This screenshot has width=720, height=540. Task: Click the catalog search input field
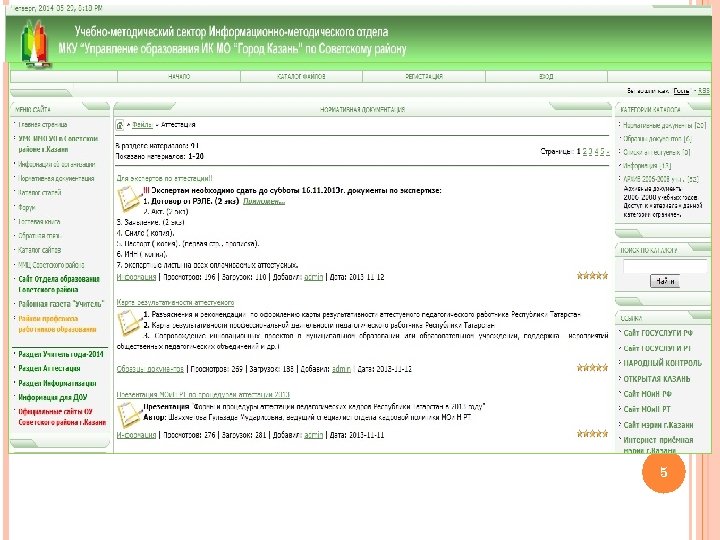tap(665, 266)
